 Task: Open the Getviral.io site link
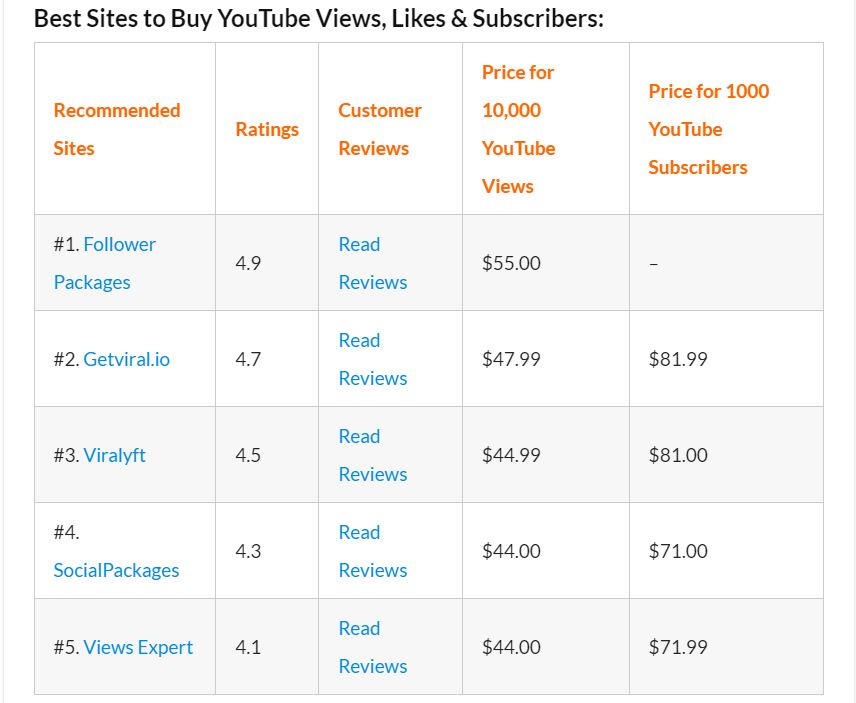coord(126,359)
